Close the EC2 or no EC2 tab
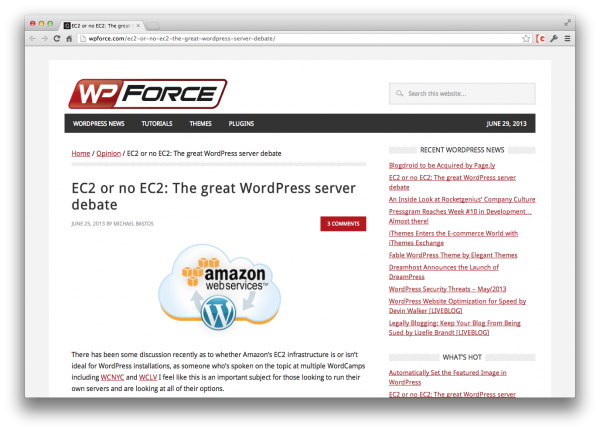Screen dimensions: 600x432 (138, 26)
